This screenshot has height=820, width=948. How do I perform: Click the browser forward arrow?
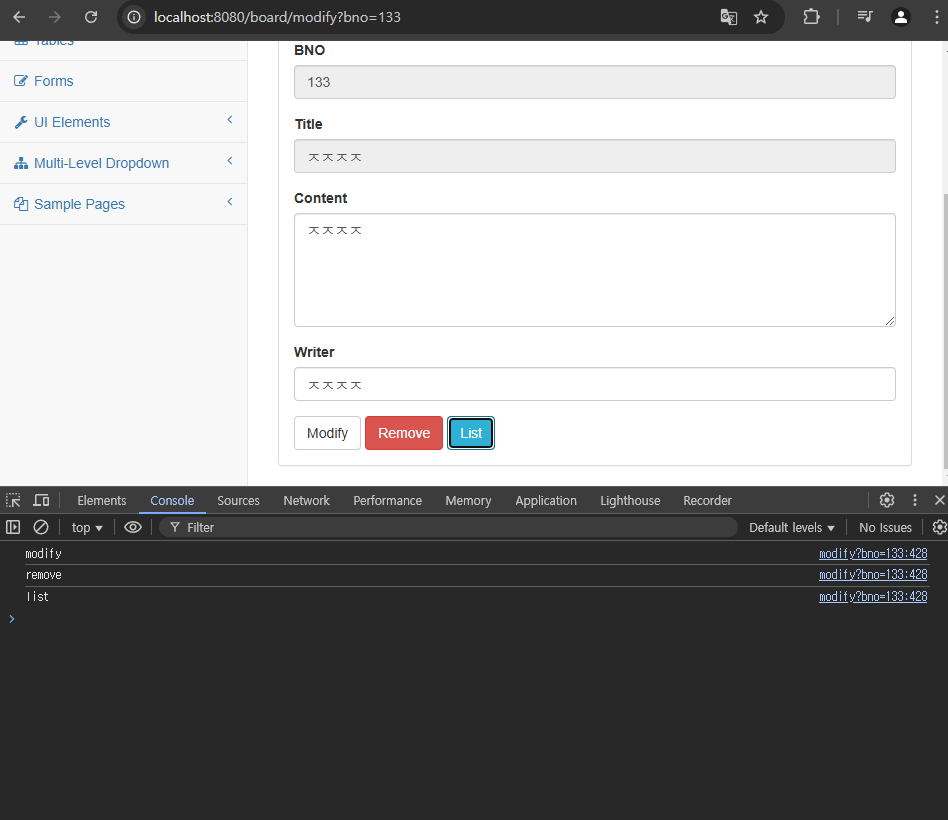coord(54,17)
